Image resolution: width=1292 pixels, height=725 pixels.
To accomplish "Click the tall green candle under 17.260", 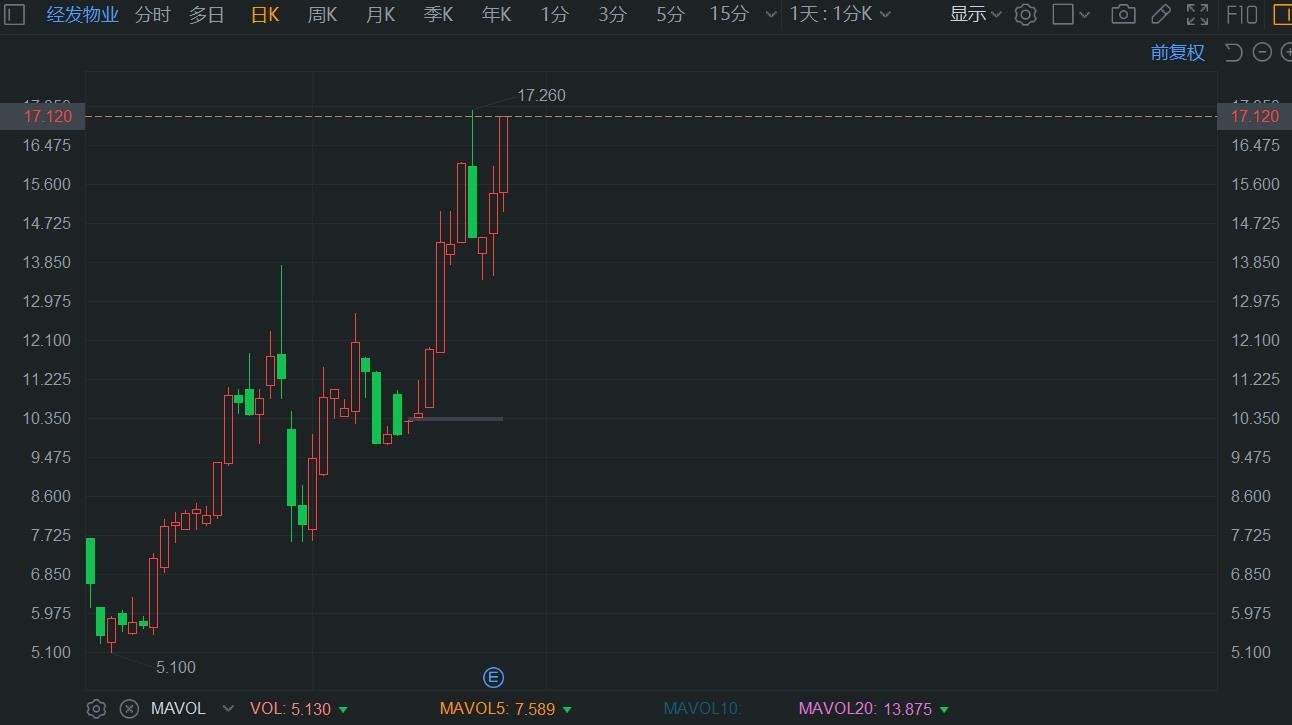I will (x=472, y=201).
